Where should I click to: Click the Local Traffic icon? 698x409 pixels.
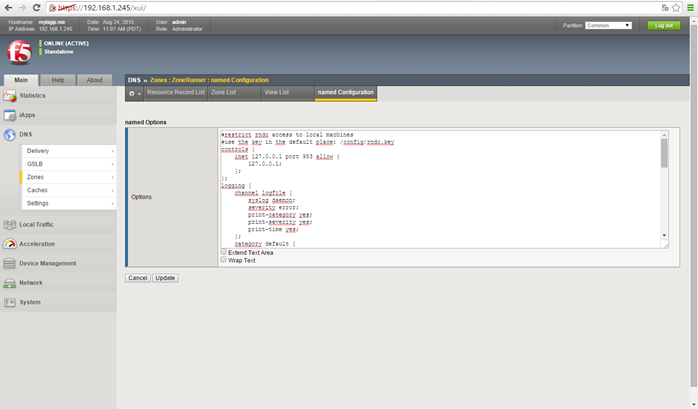pyautogui.click(x=10, y=225)
